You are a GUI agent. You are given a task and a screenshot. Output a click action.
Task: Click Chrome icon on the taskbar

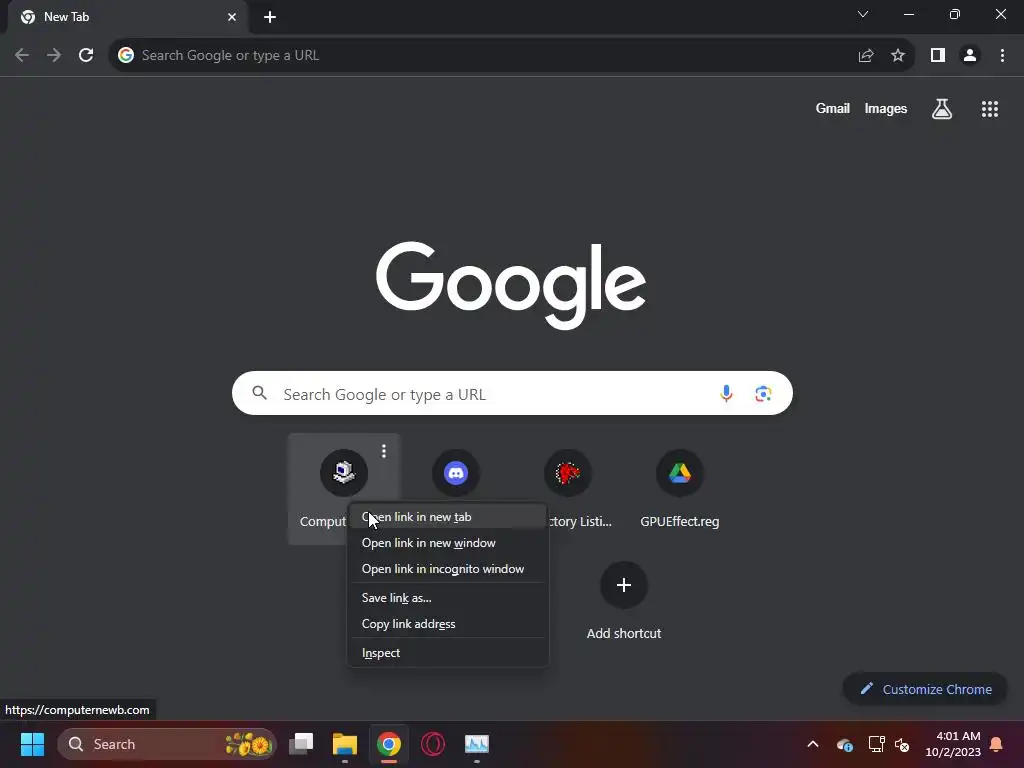389,744
